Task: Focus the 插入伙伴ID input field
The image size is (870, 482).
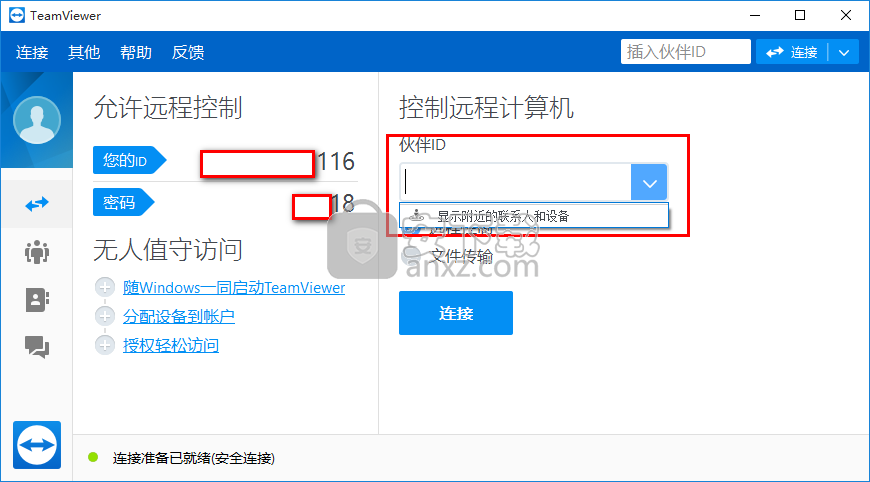Action: coord(685,52)
